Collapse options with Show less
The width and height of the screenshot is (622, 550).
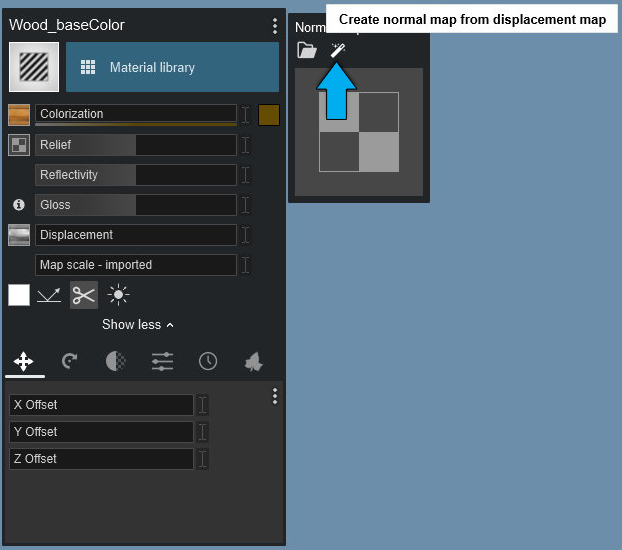(138, 325)
